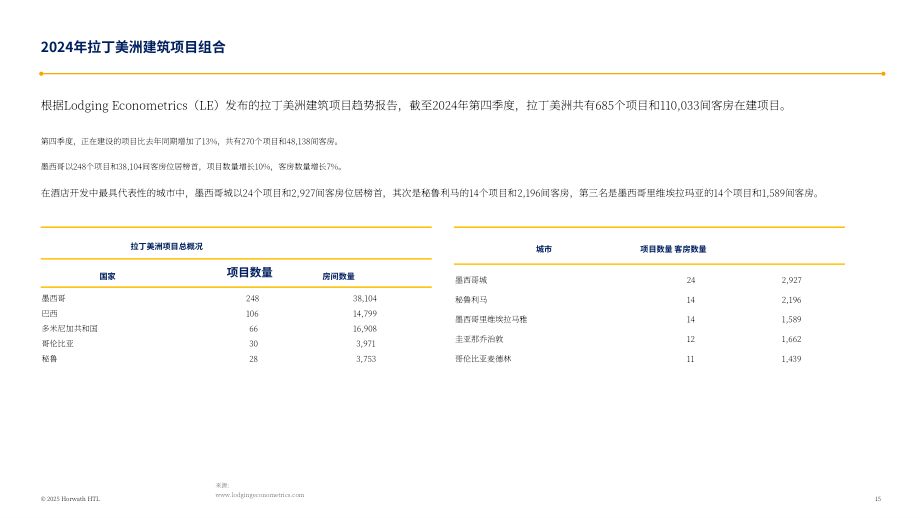
Task: Click the © 2025 Horwath HTL footer text
Action: 70,499
